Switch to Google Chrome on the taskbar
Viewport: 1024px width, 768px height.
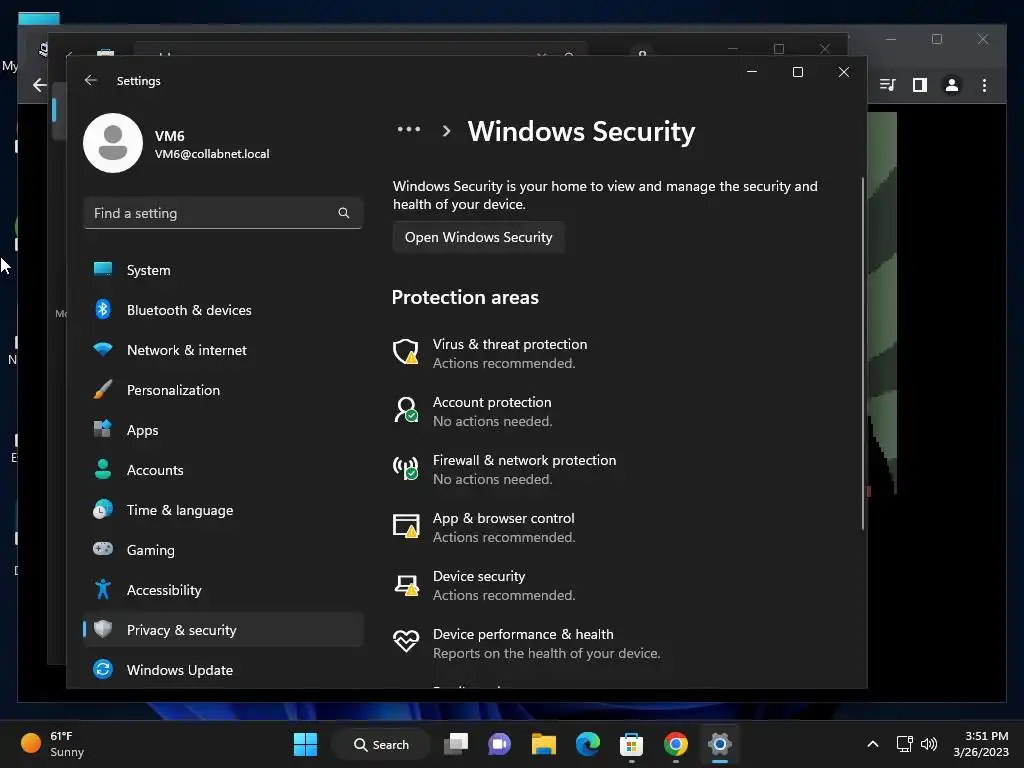pos(675,744)
